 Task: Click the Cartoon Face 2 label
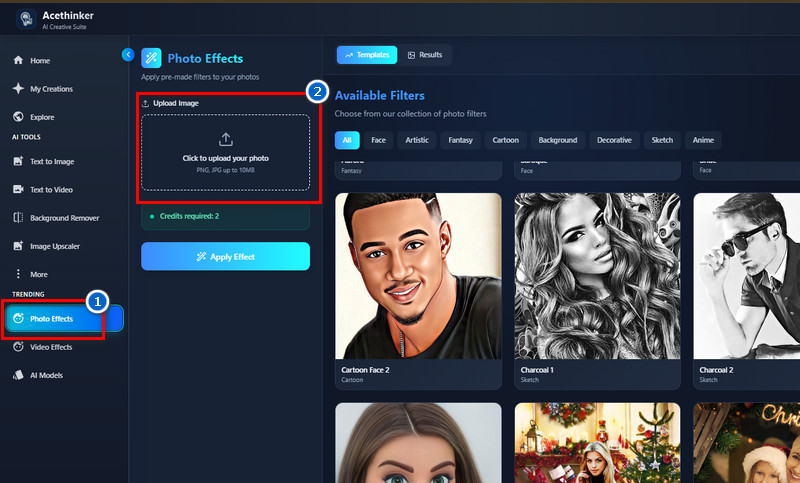coord(365,370)
